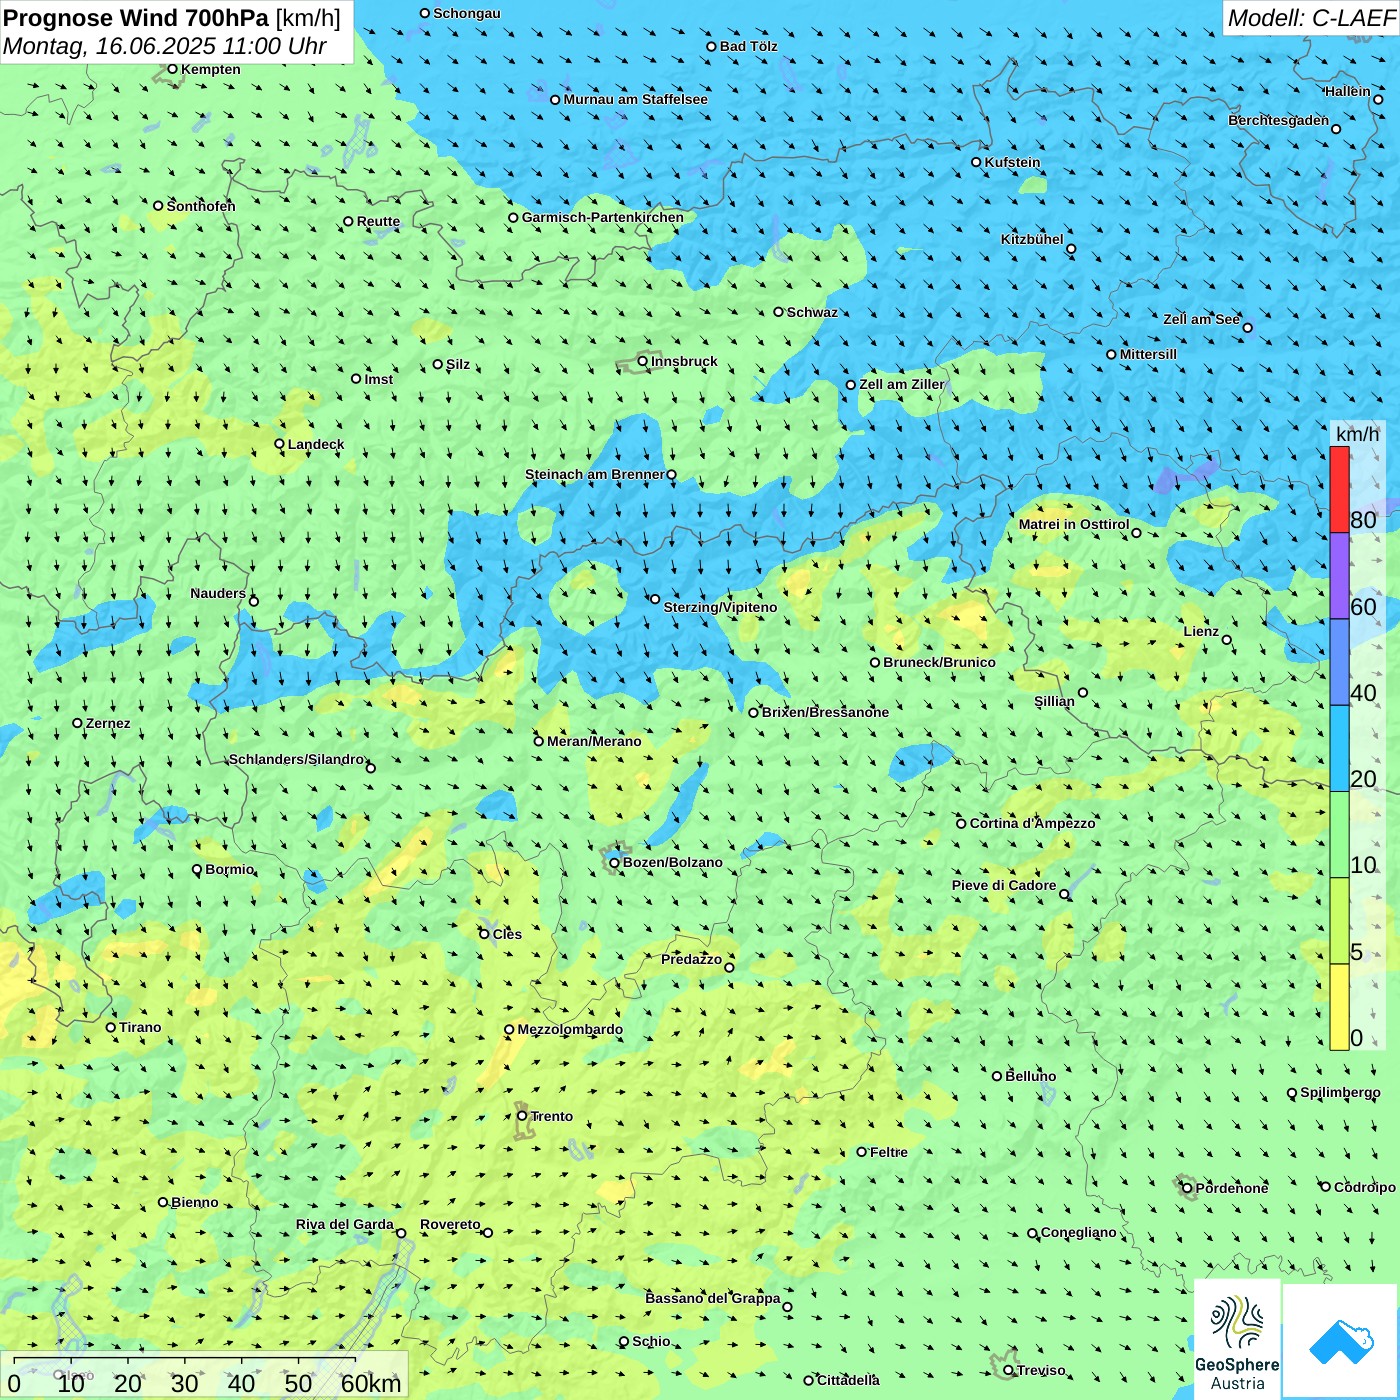Click the Nauders city marker
The image size is (1400, 1400).
click(x=254, y=601)
